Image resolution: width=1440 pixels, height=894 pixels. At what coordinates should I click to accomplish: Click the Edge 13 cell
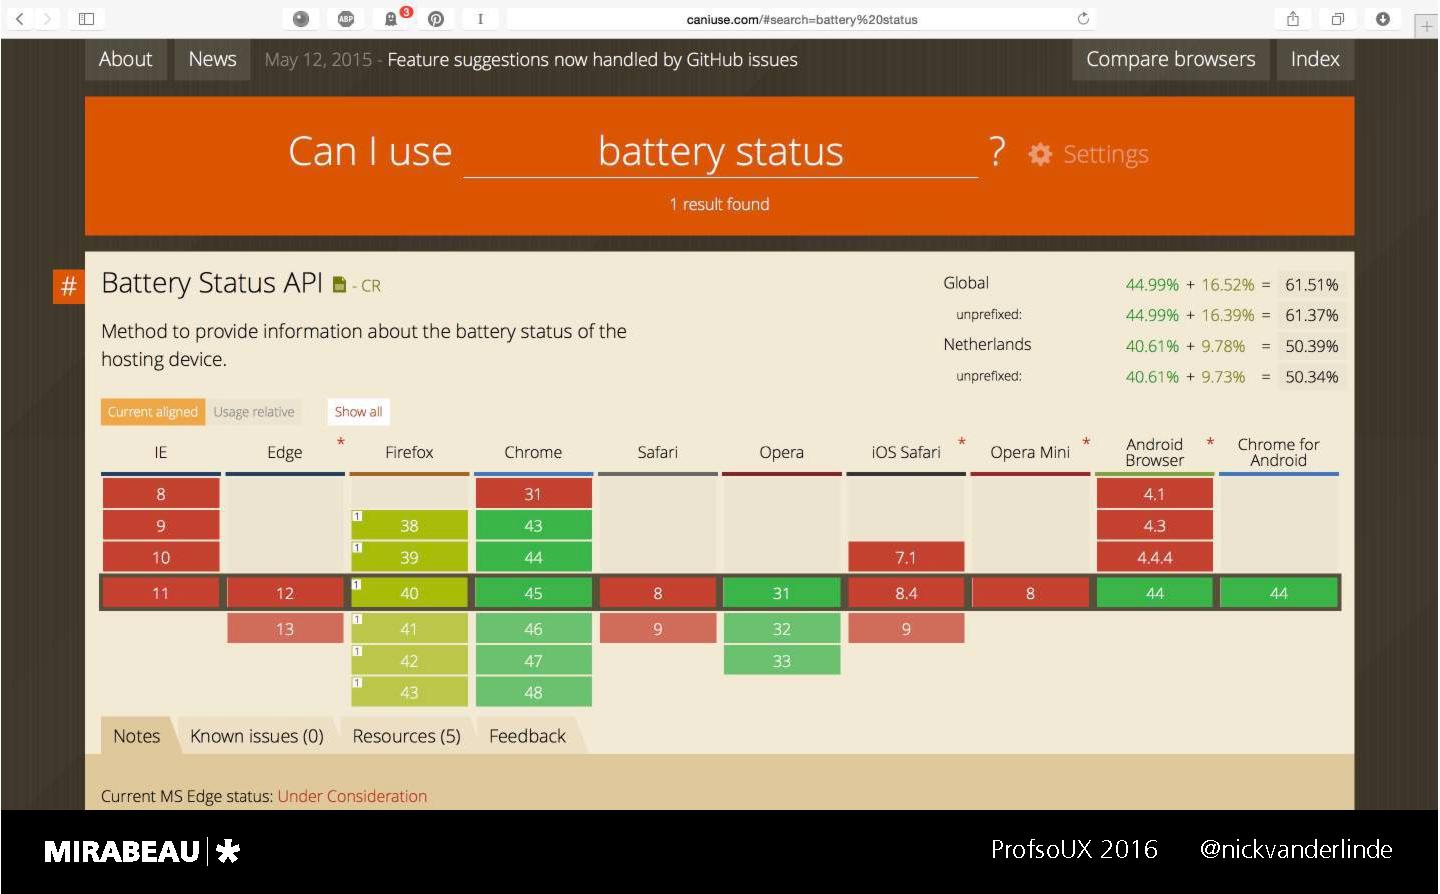click(x=285, y=629)
